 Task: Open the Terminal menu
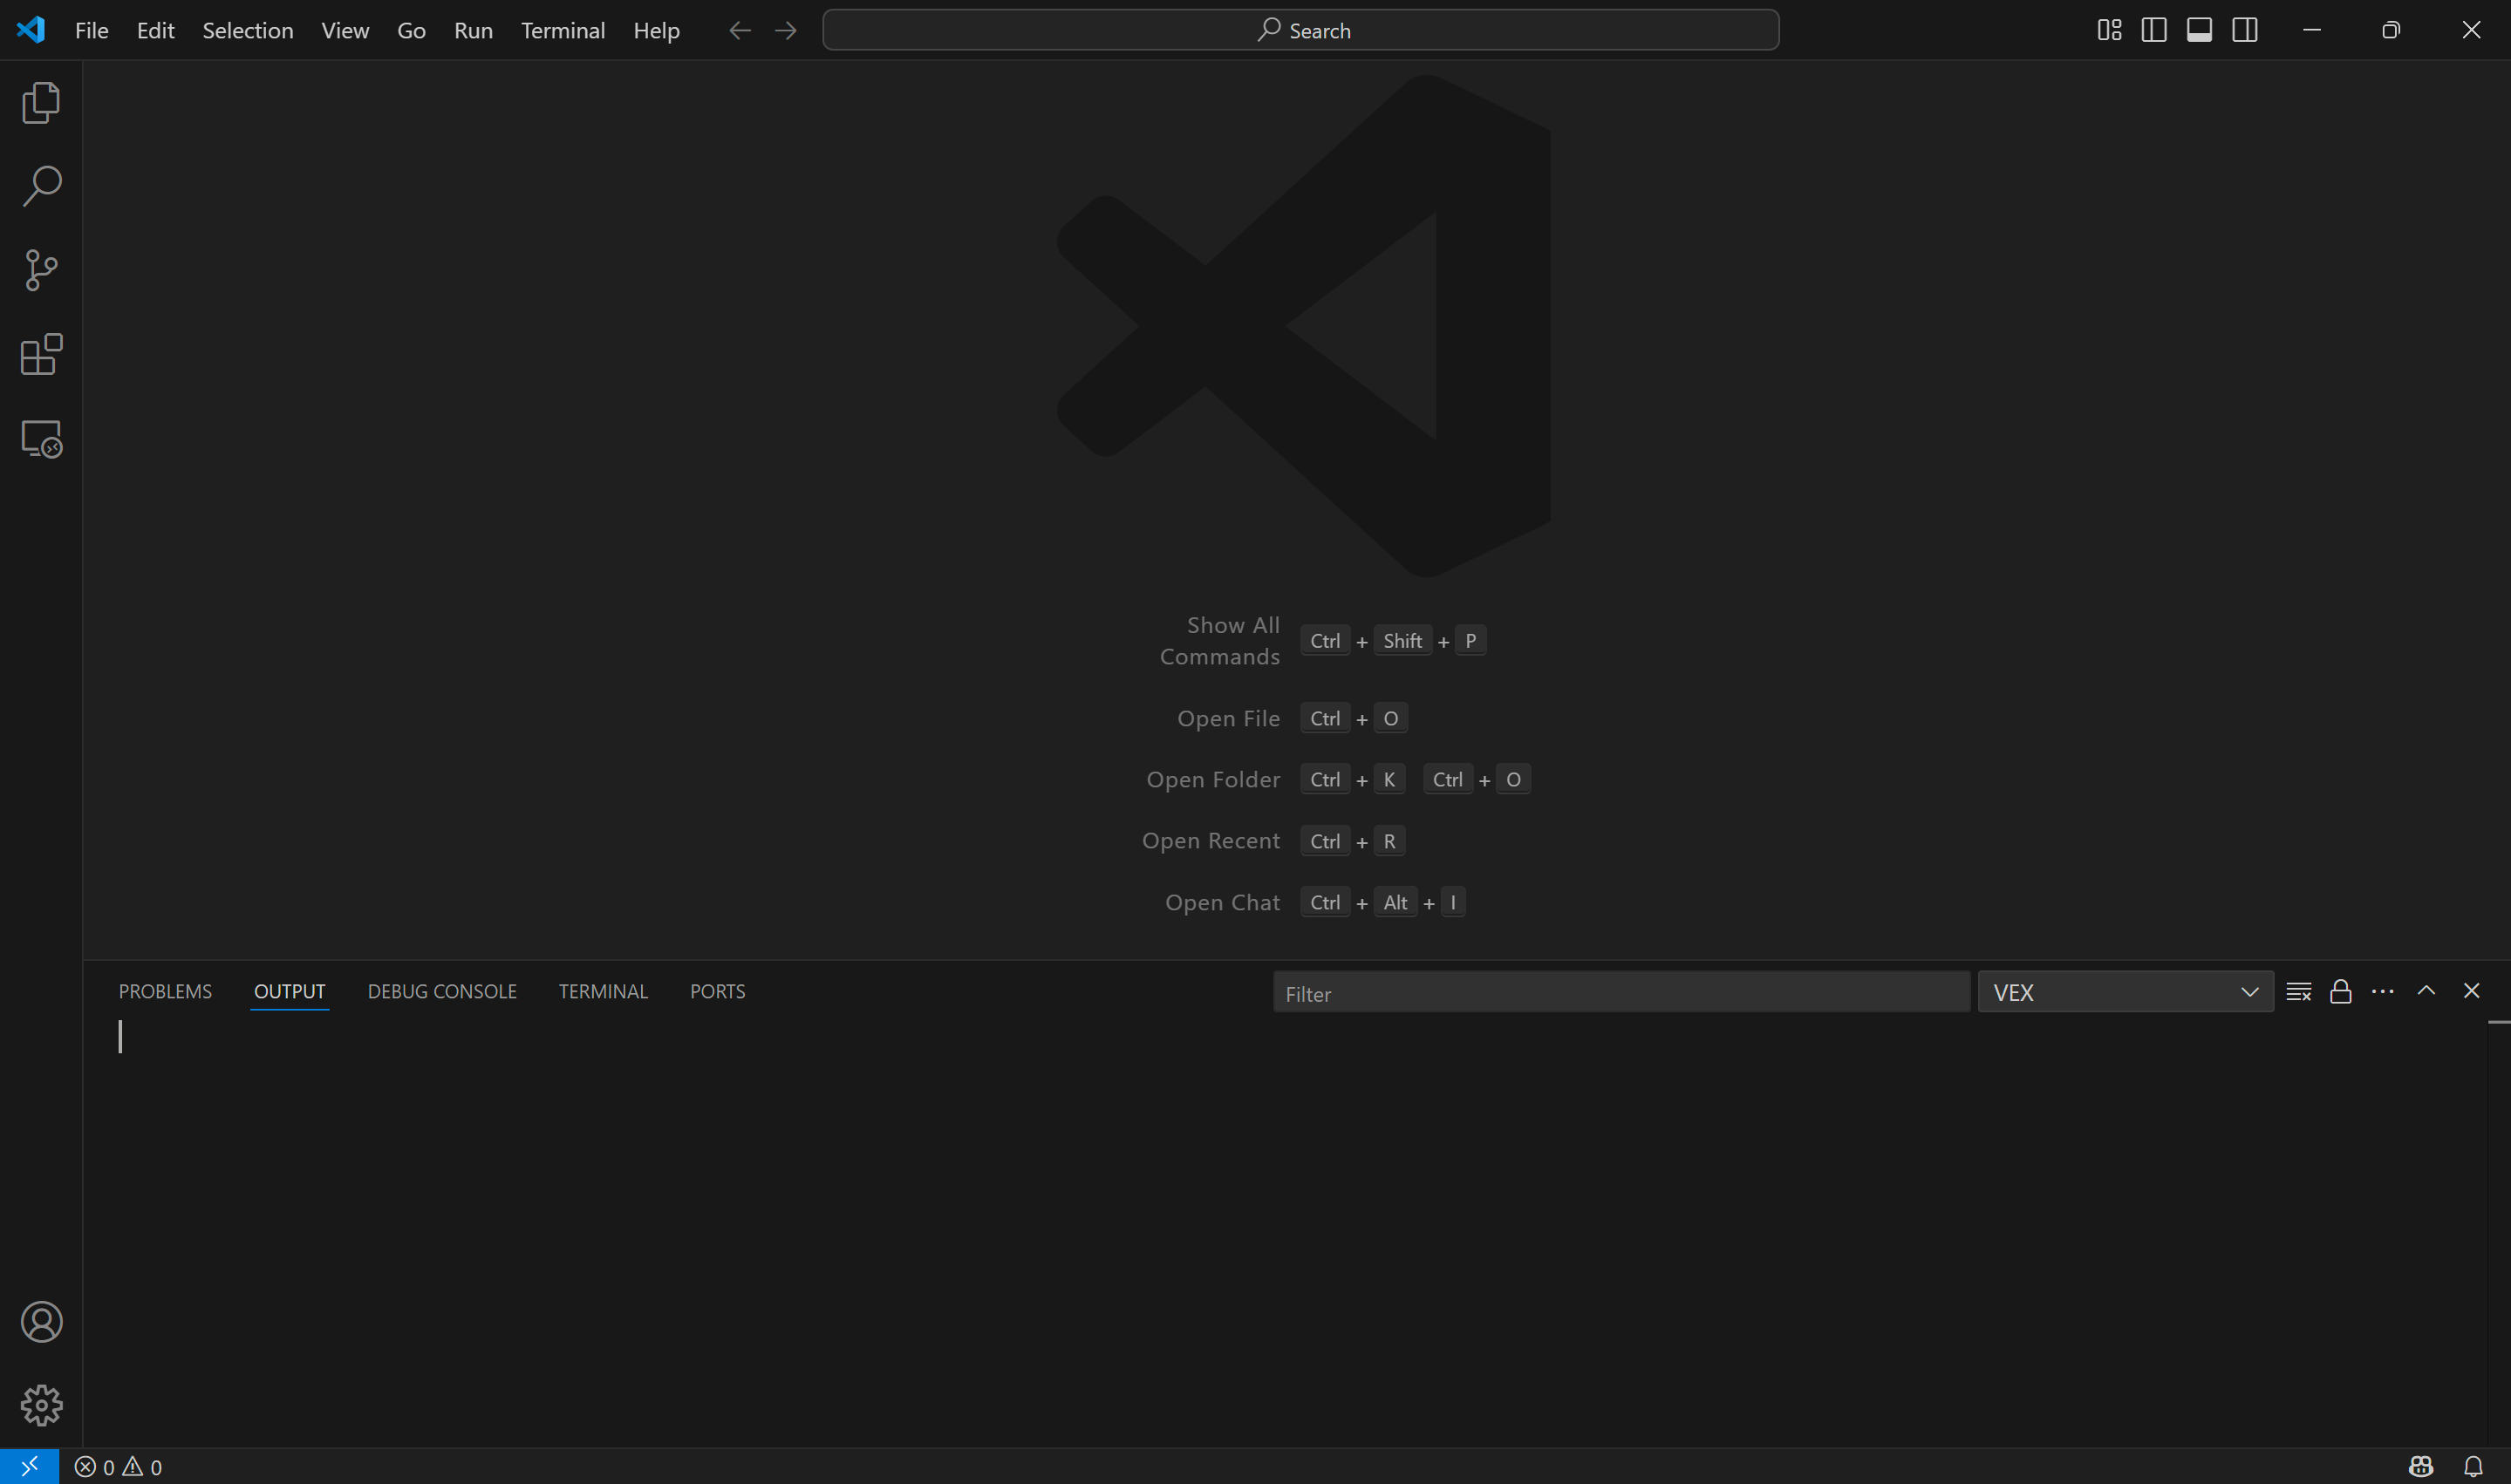pos(563,30)
